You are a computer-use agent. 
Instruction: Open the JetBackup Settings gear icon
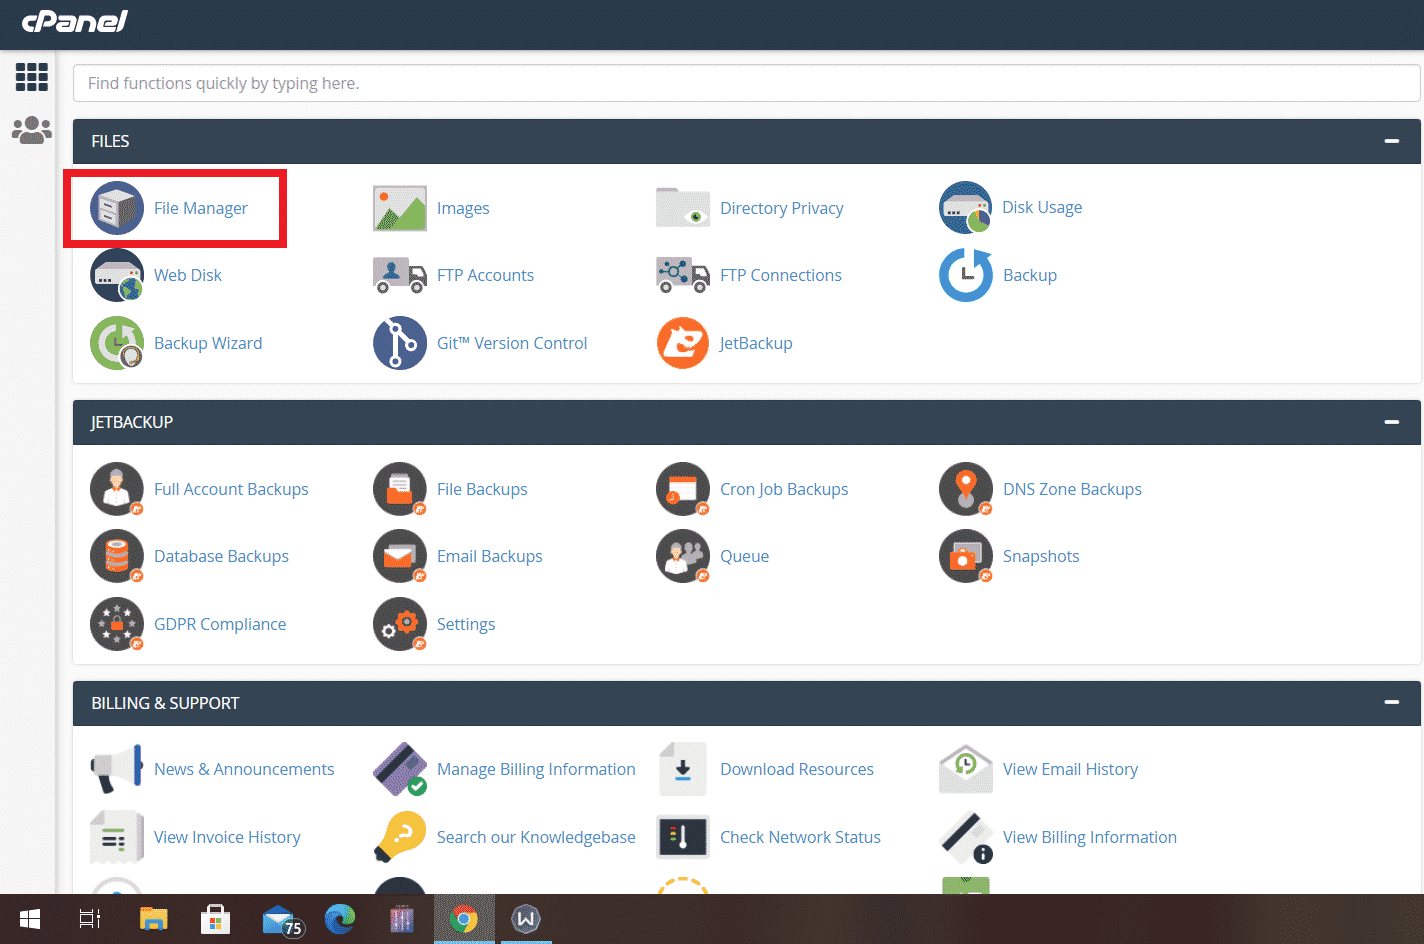[x=400, y=624]
